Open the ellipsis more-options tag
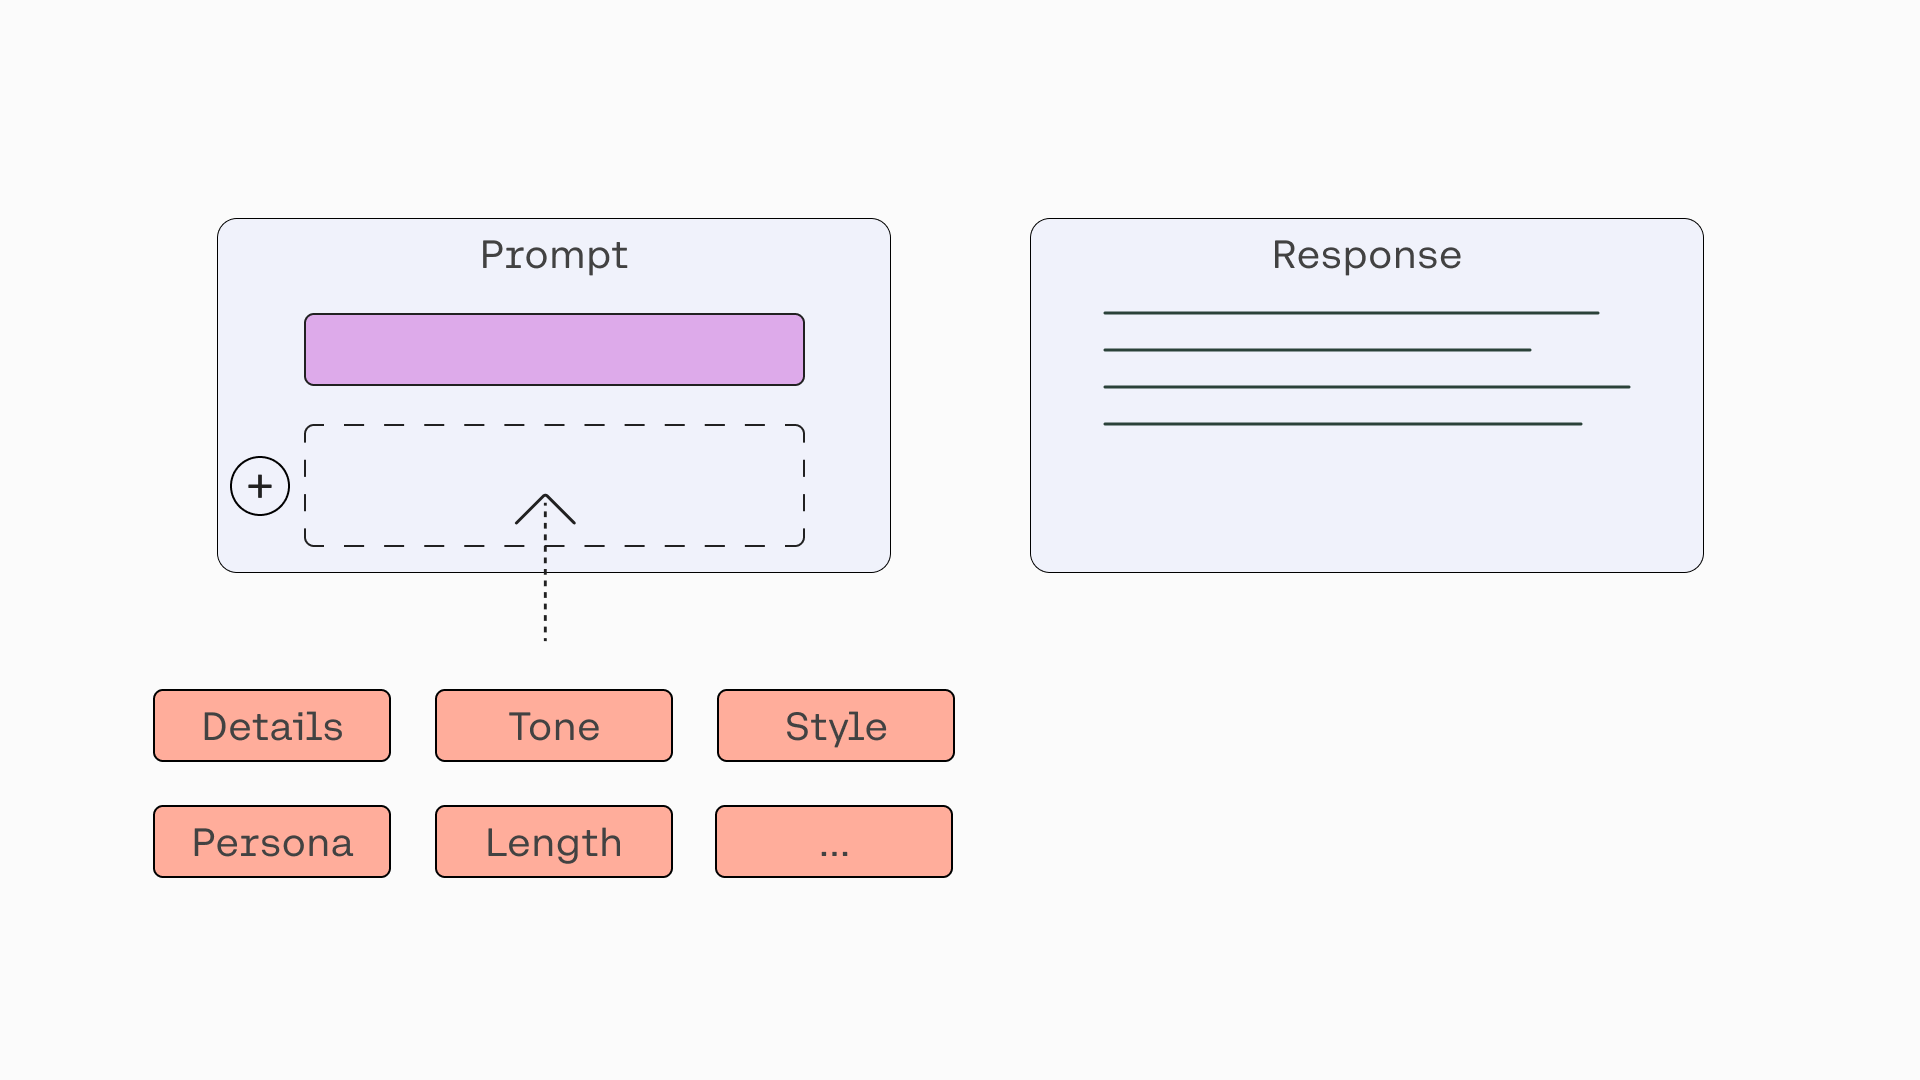 click(834, 841)
